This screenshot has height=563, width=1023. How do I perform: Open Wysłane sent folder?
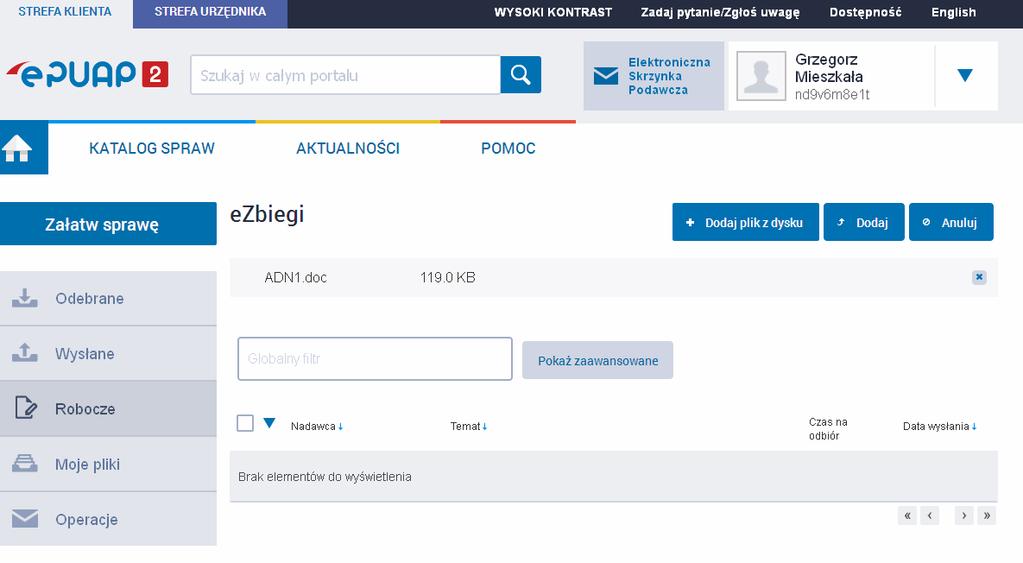[108, 354]
